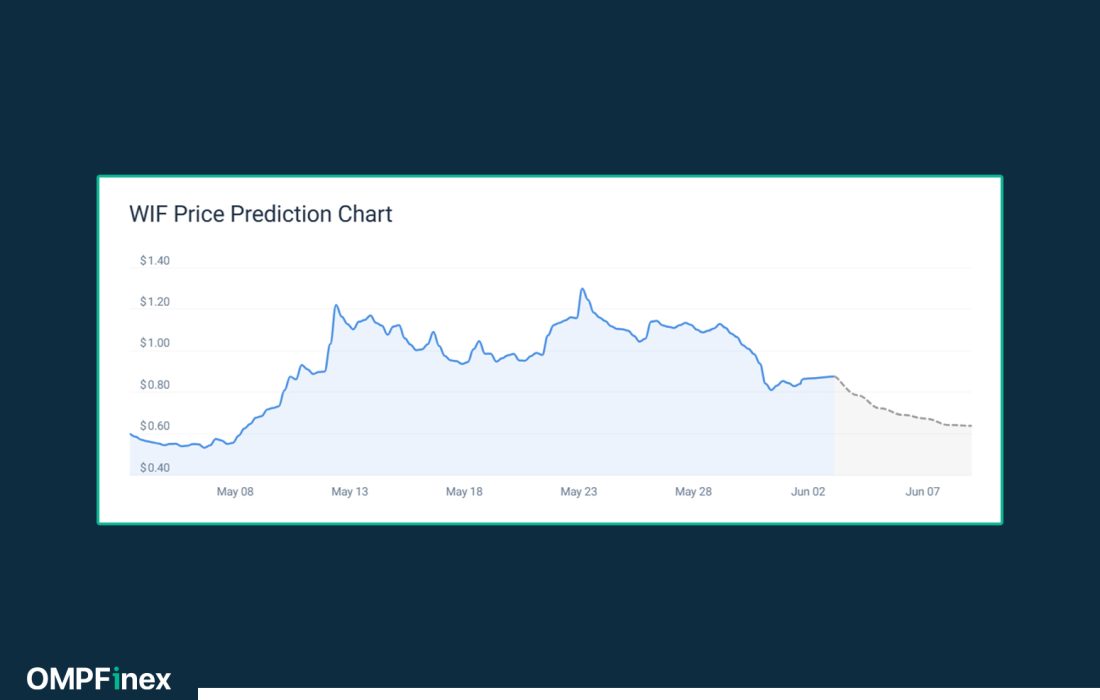
Task: Click the May 08 date marker
Action: pyautogui.click(x=235, y=492)
